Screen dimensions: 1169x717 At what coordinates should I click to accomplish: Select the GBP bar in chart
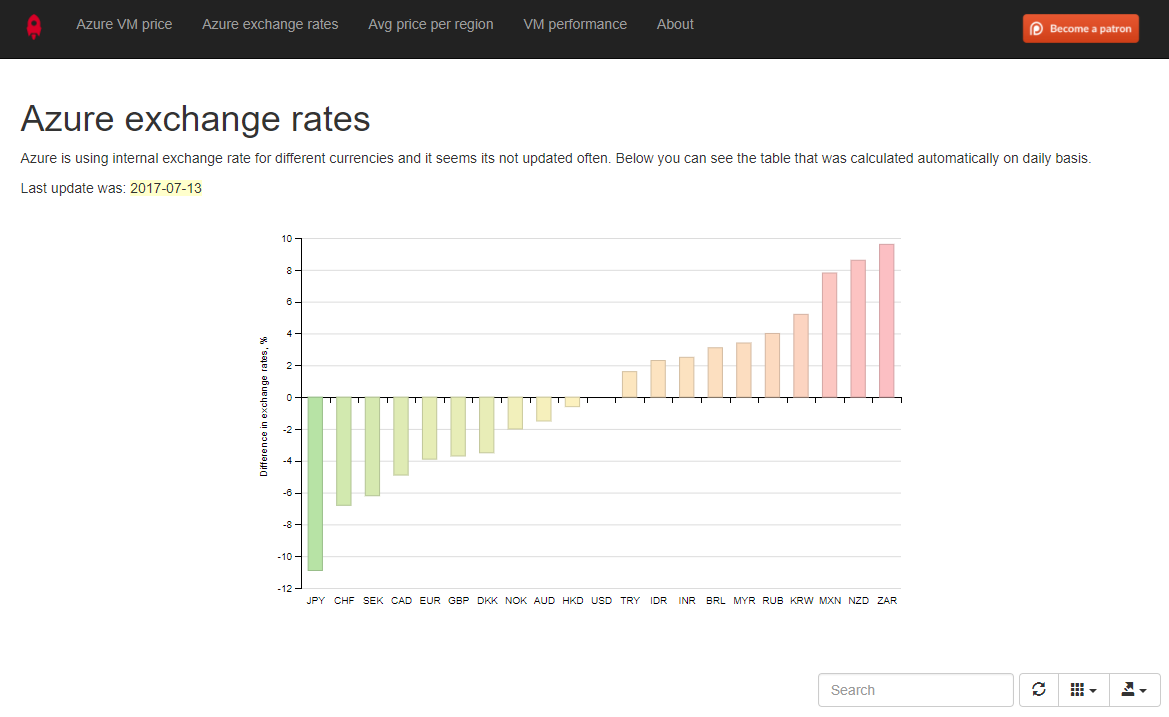coord(458,427)
